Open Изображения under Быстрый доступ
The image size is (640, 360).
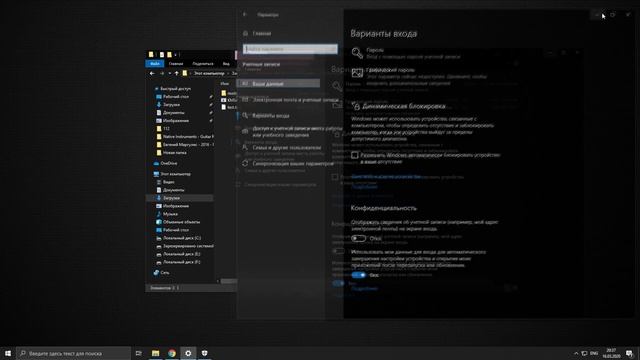[x=176, y=121]
